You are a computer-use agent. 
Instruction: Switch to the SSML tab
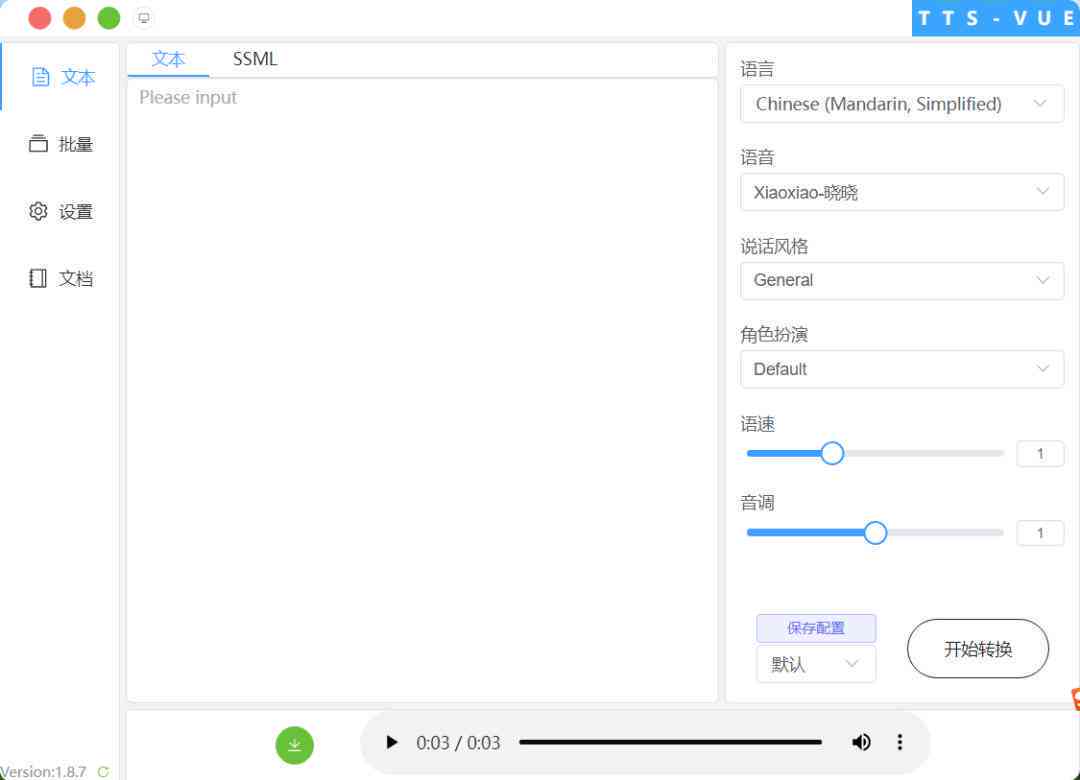pyautogui.click(x=255, y=59)
